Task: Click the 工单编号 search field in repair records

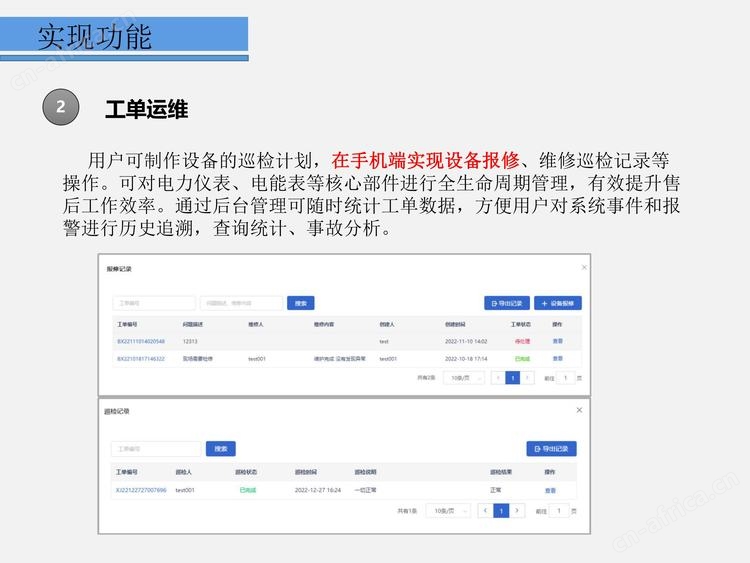Action: tap(153, 303)
